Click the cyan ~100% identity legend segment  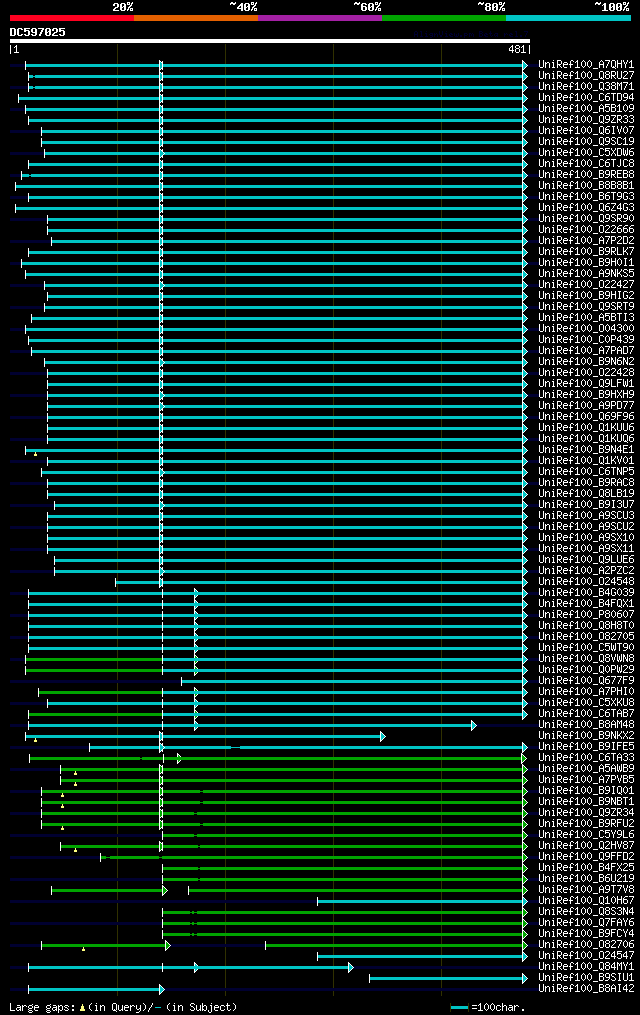coord(568,18)
